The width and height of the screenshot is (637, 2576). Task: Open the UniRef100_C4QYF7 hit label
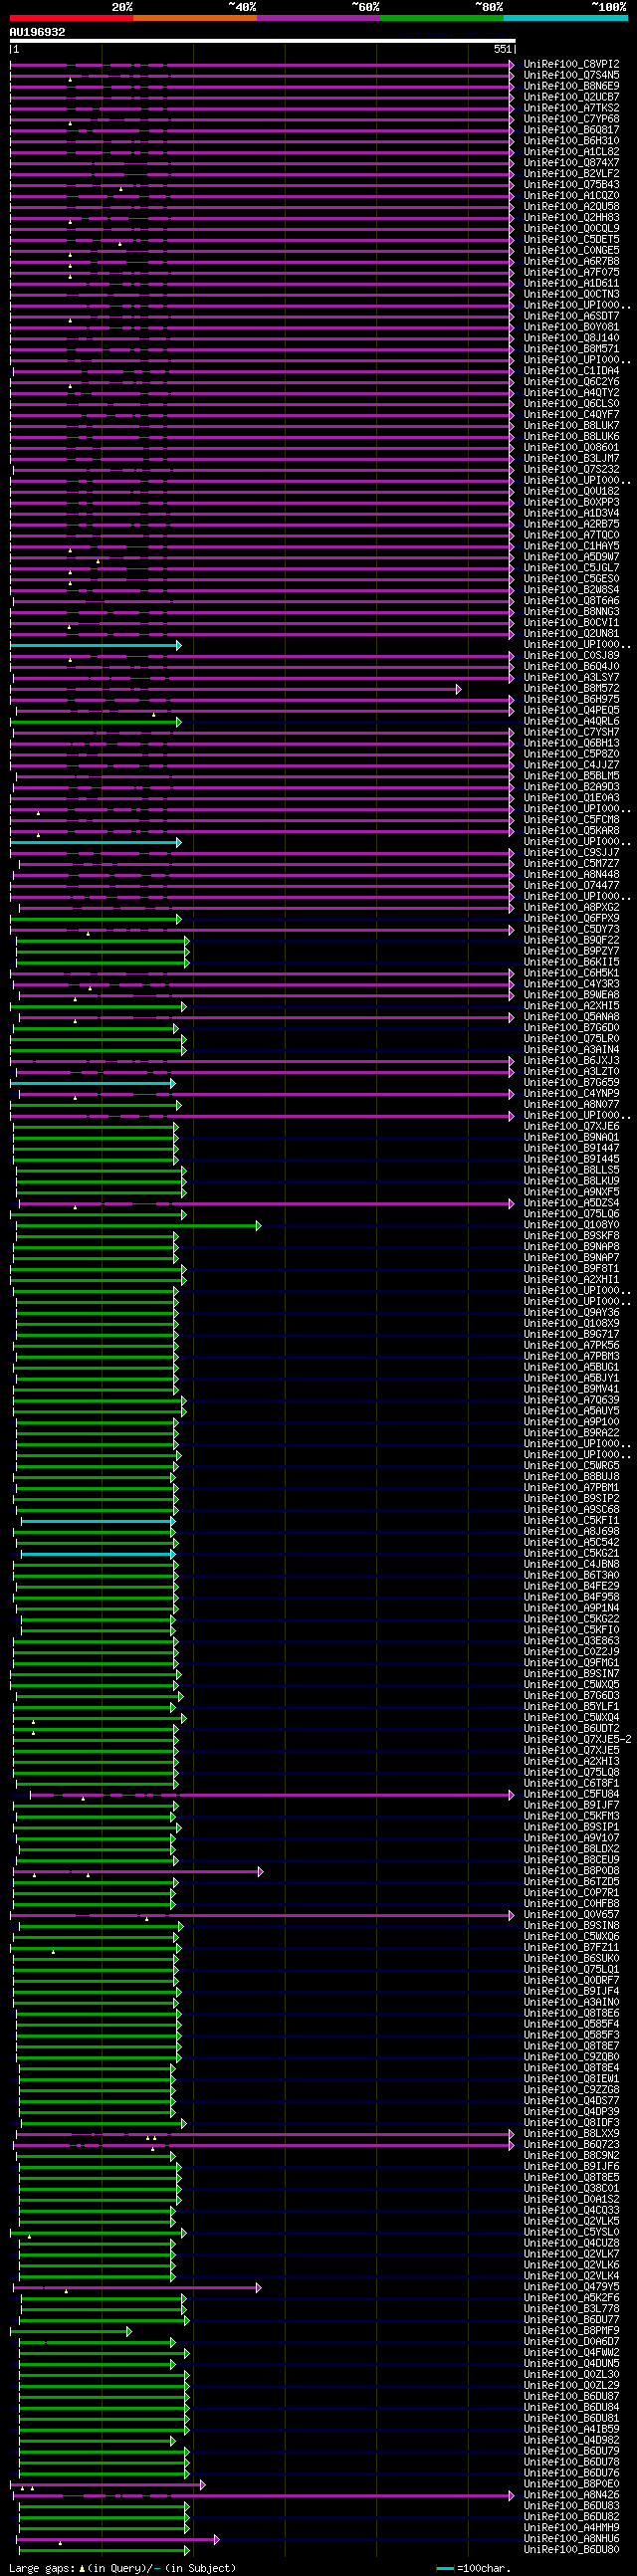(571, 415)
